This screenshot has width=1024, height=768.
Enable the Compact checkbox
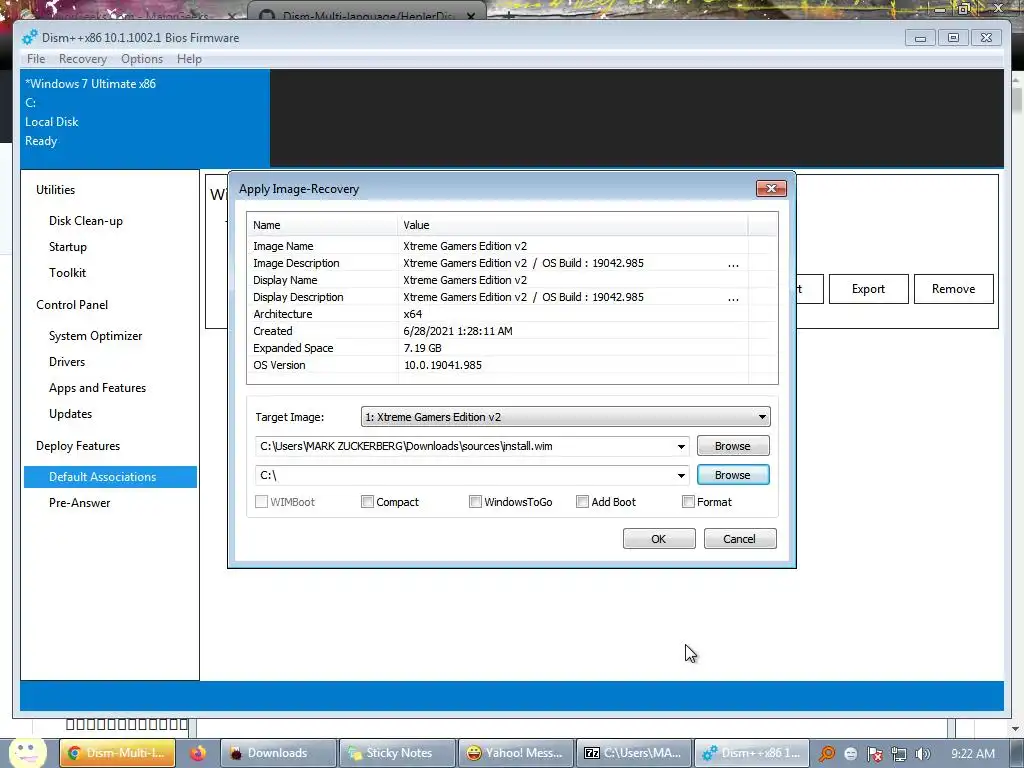coord(367,502)
